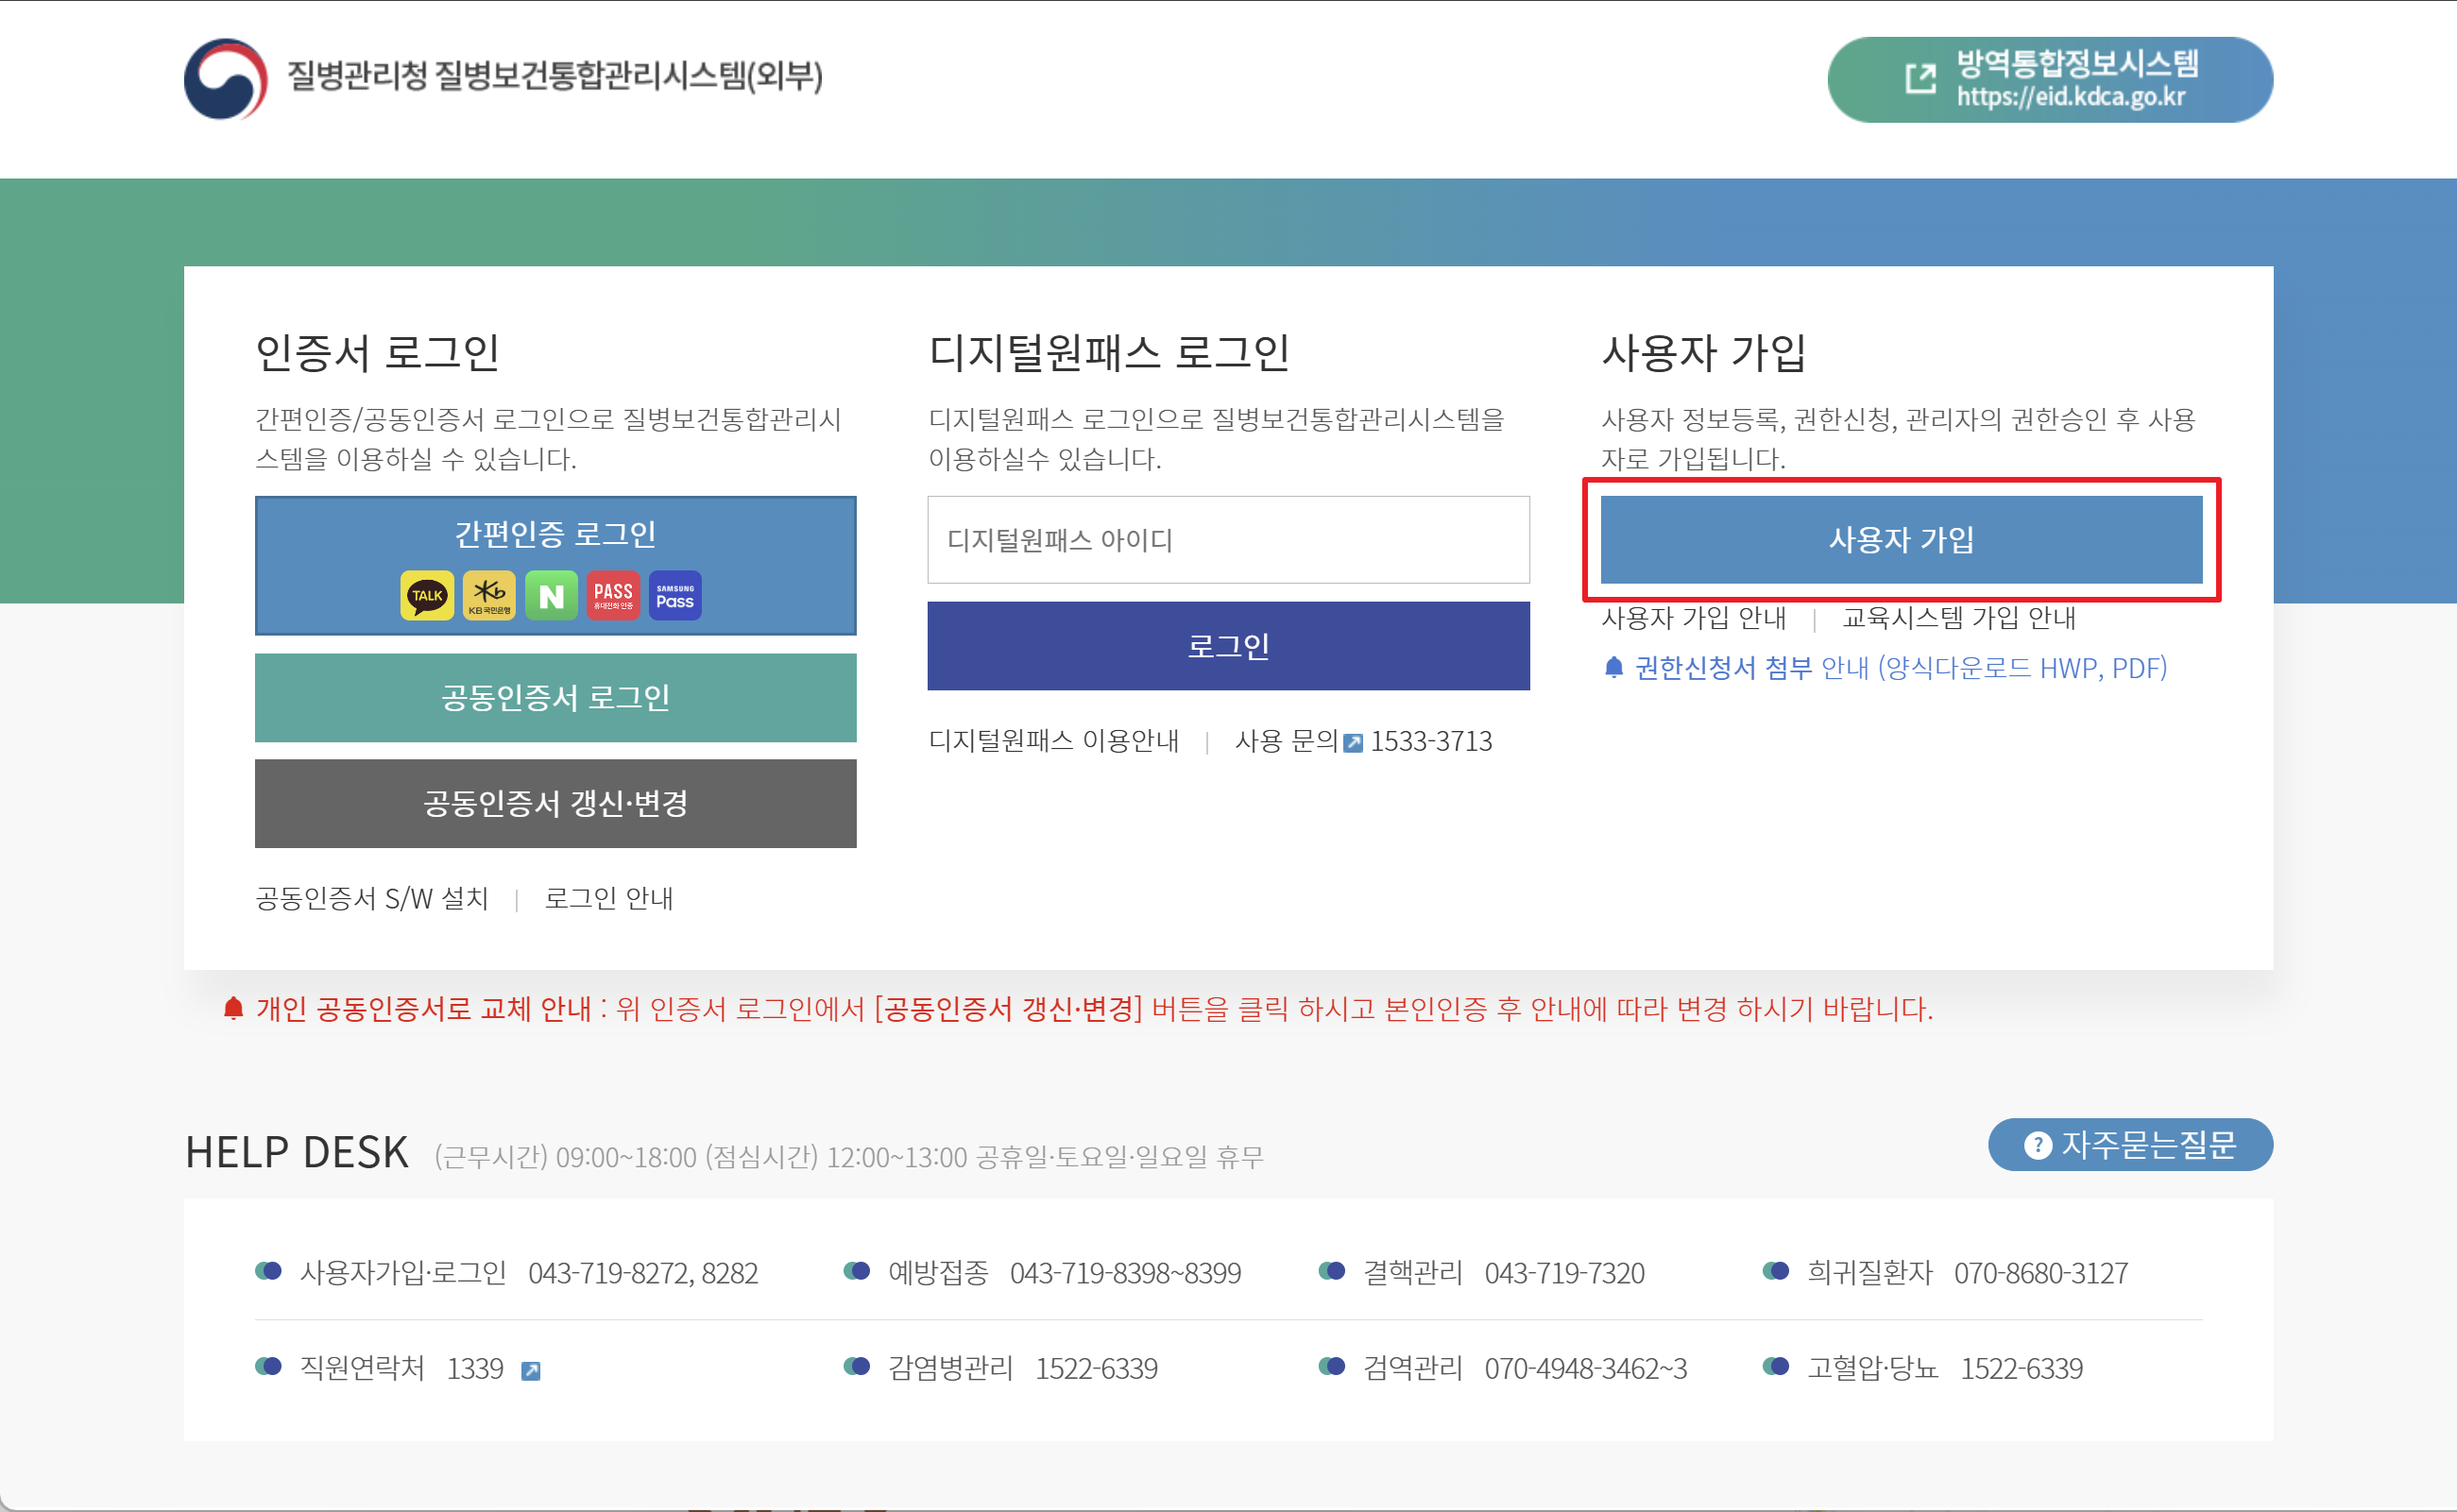The image size is (2457, 1512).
Task: Click 검역관리 070-4948-3462~3 entry
Action: pyautogui.click(x=1503, y=1369)
